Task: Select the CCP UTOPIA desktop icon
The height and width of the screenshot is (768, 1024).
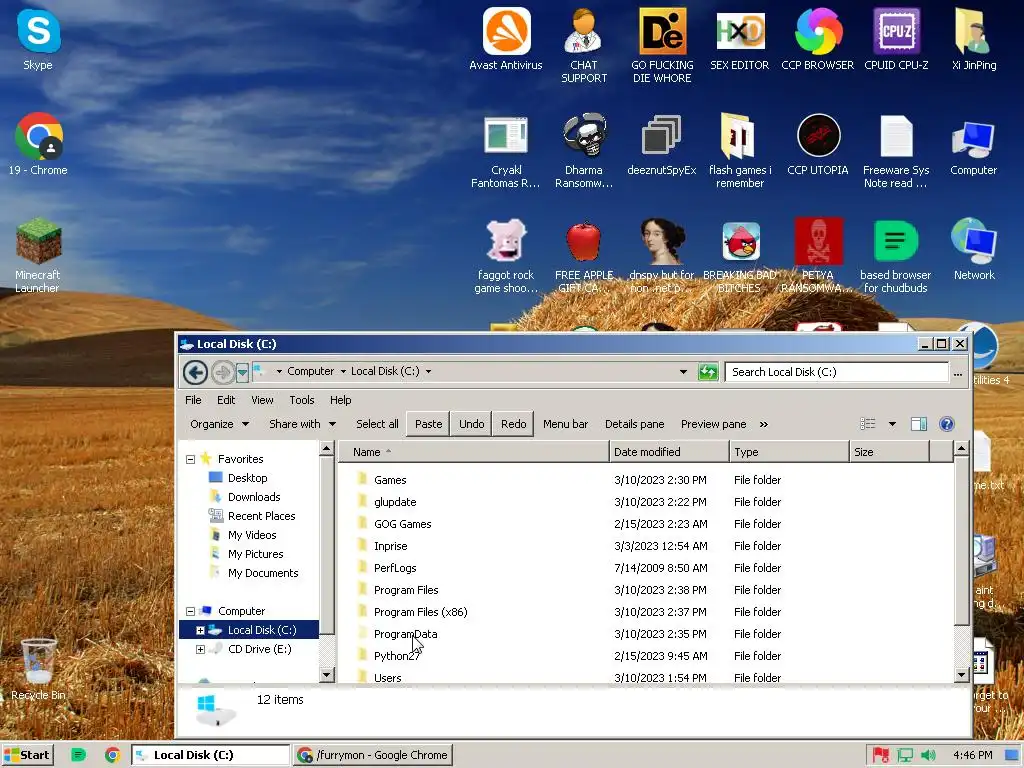Action: 818,144
